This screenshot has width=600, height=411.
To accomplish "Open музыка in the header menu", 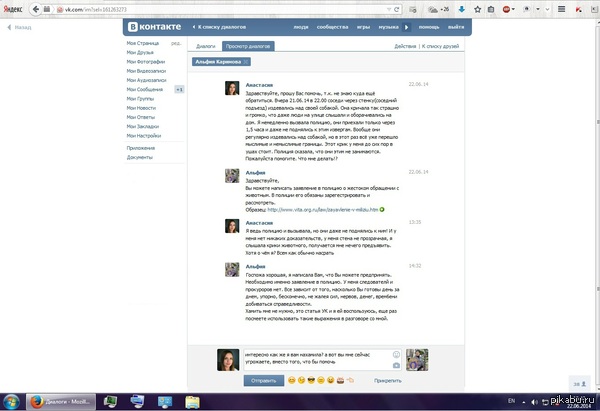I will pos(388,27).
